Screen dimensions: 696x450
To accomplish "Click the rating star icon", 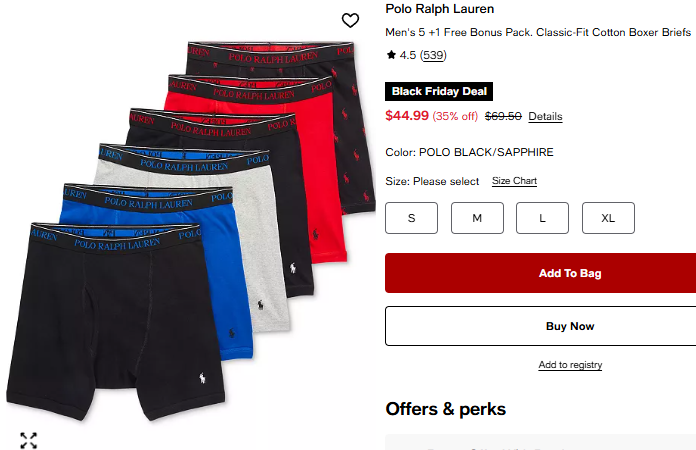I will (x=391, y=55).
